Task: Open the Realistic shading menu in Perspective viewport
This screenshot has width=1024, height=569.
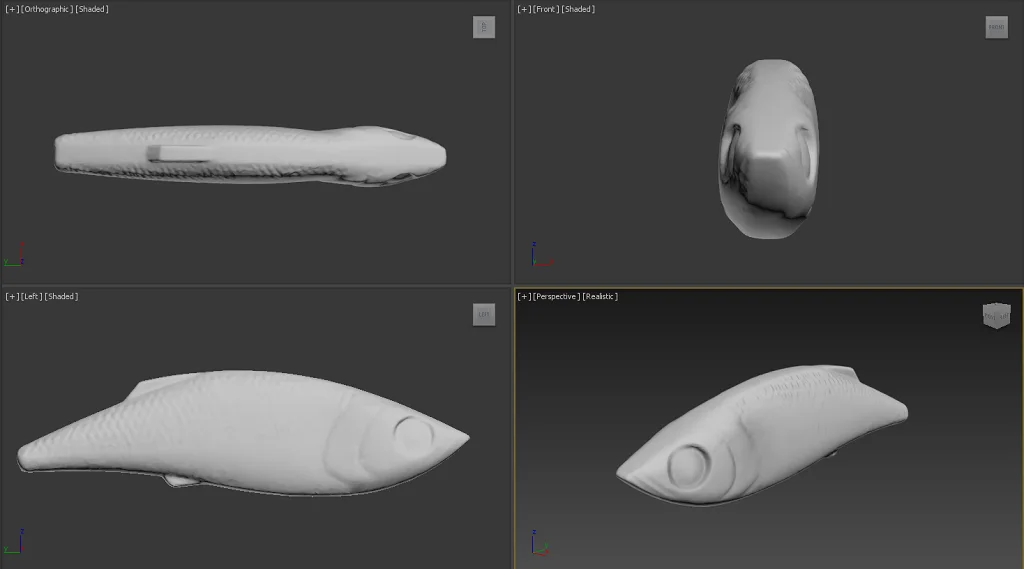Action: click(600, 296)
